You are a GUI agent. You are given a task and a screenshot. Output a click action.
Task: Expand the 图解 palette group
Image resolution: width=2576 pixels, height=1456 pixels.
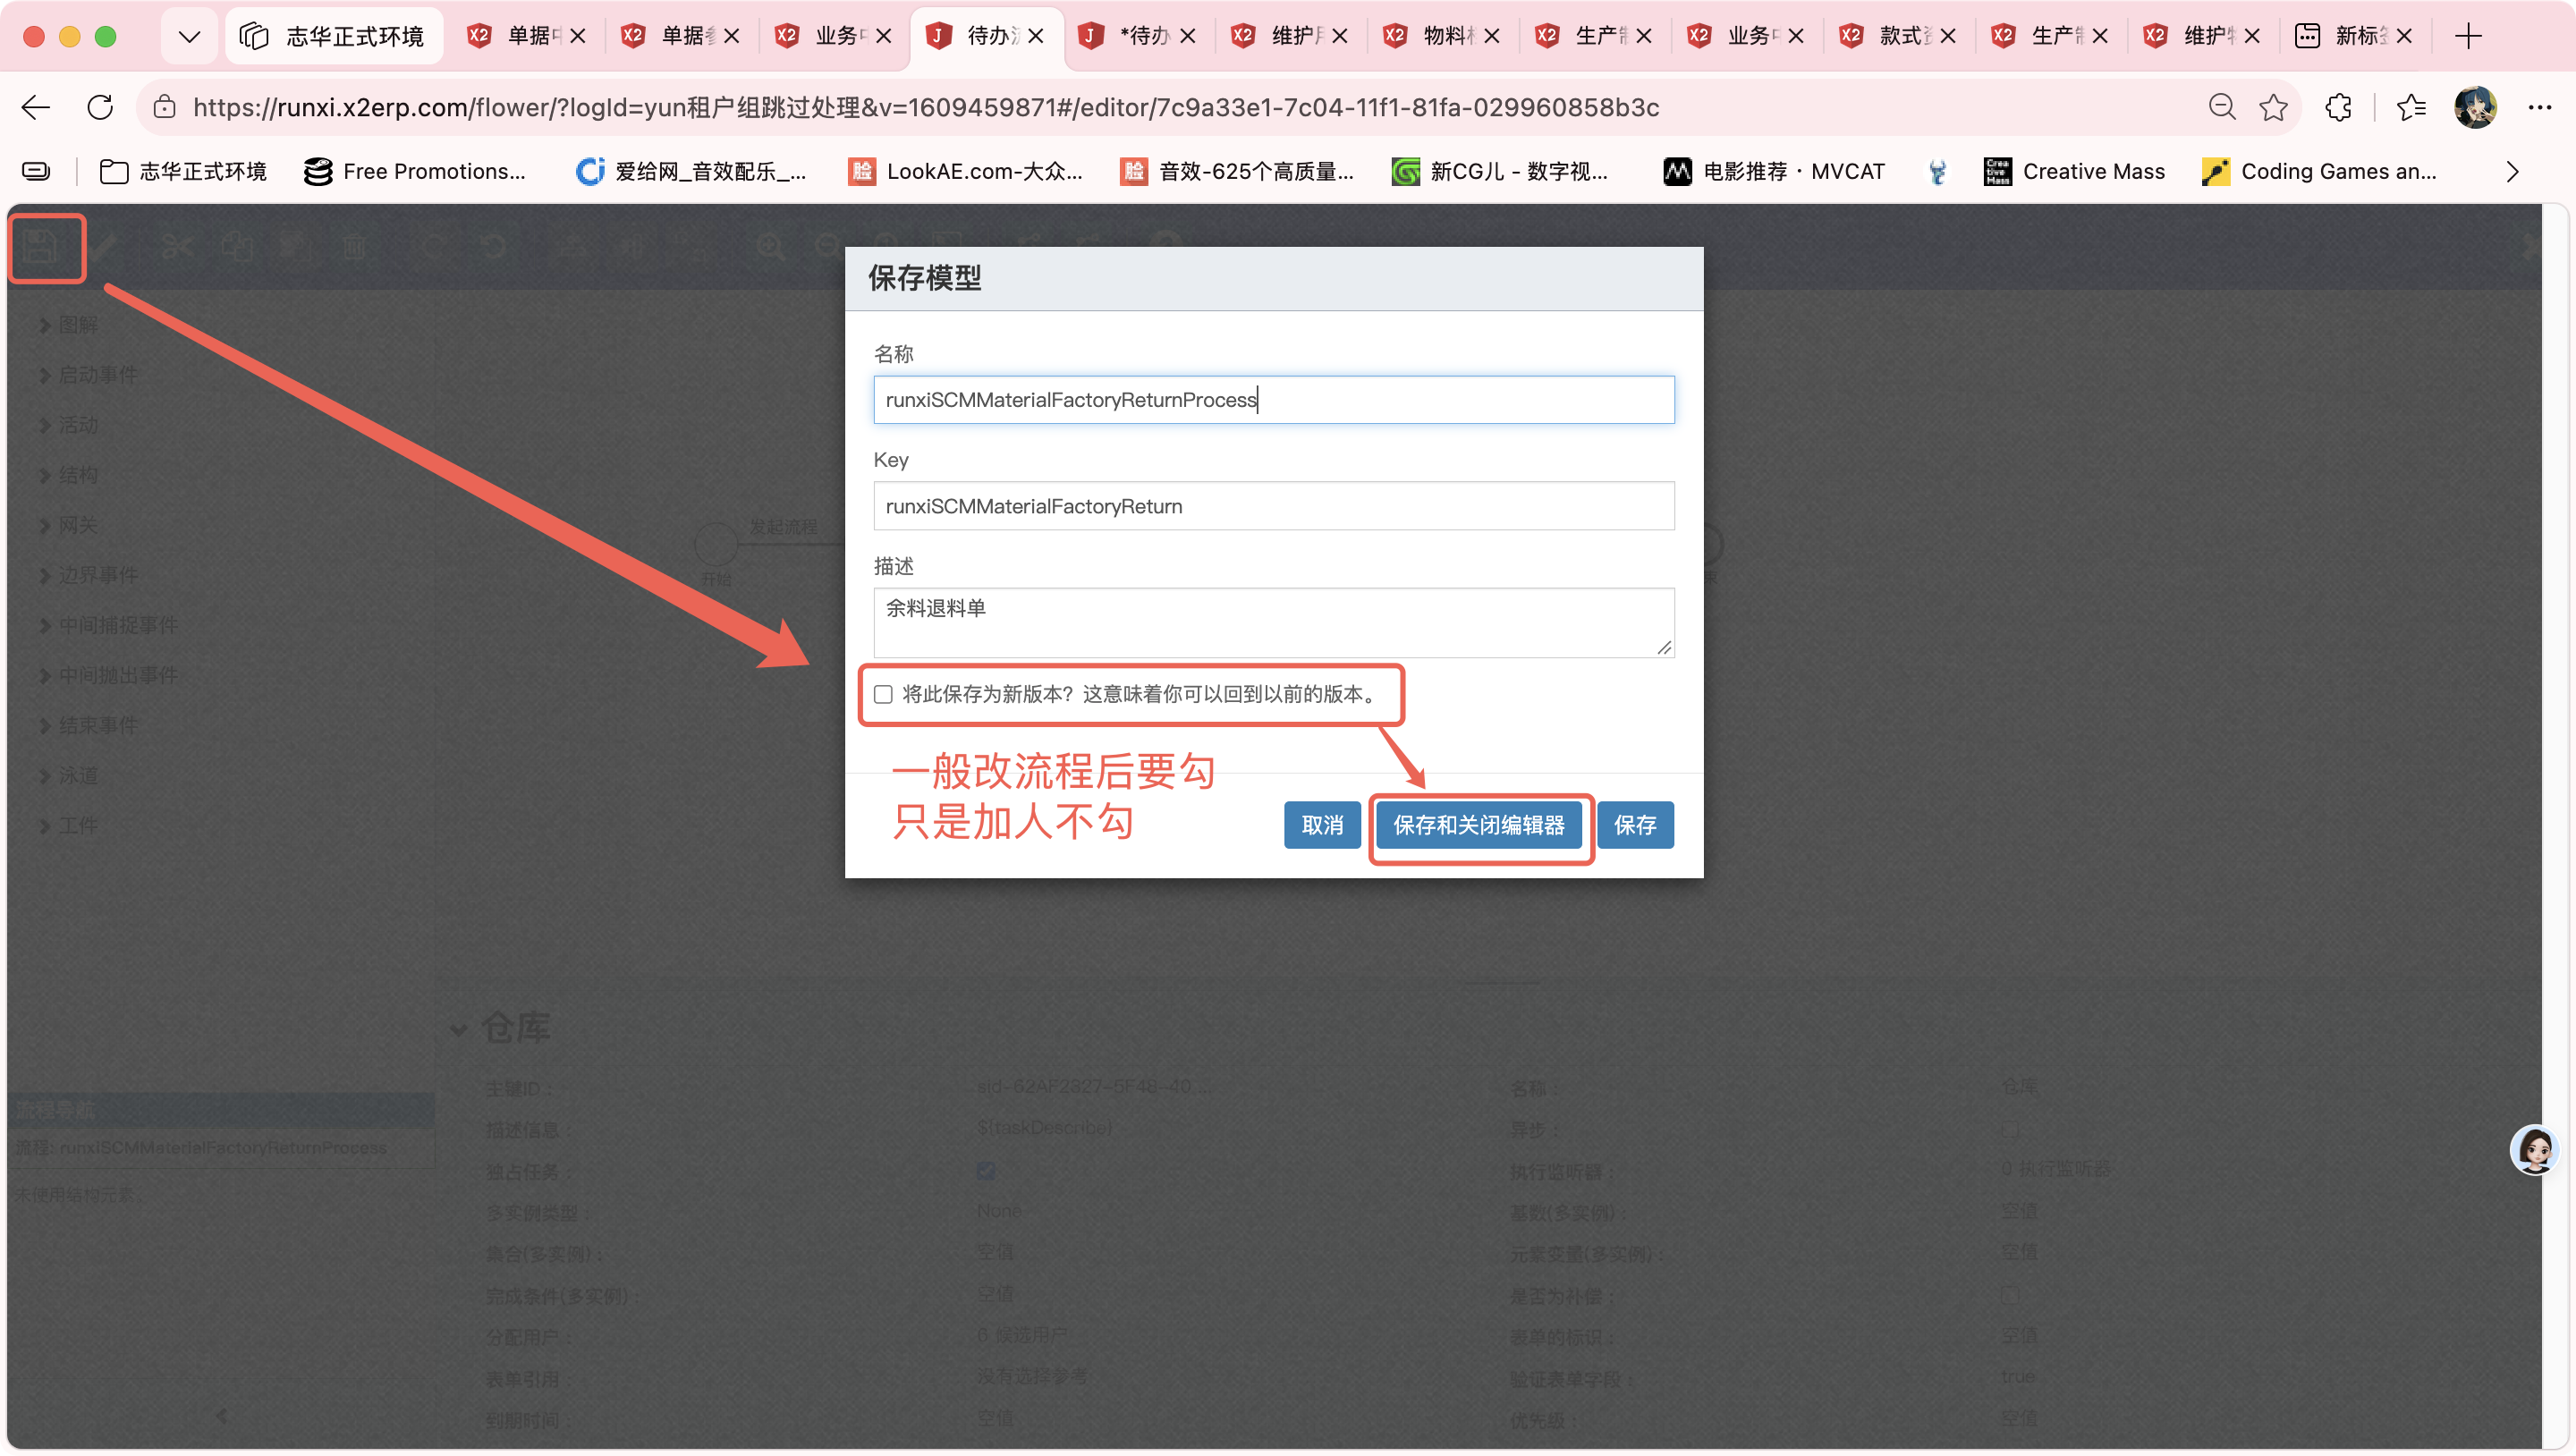coord(68,324)
